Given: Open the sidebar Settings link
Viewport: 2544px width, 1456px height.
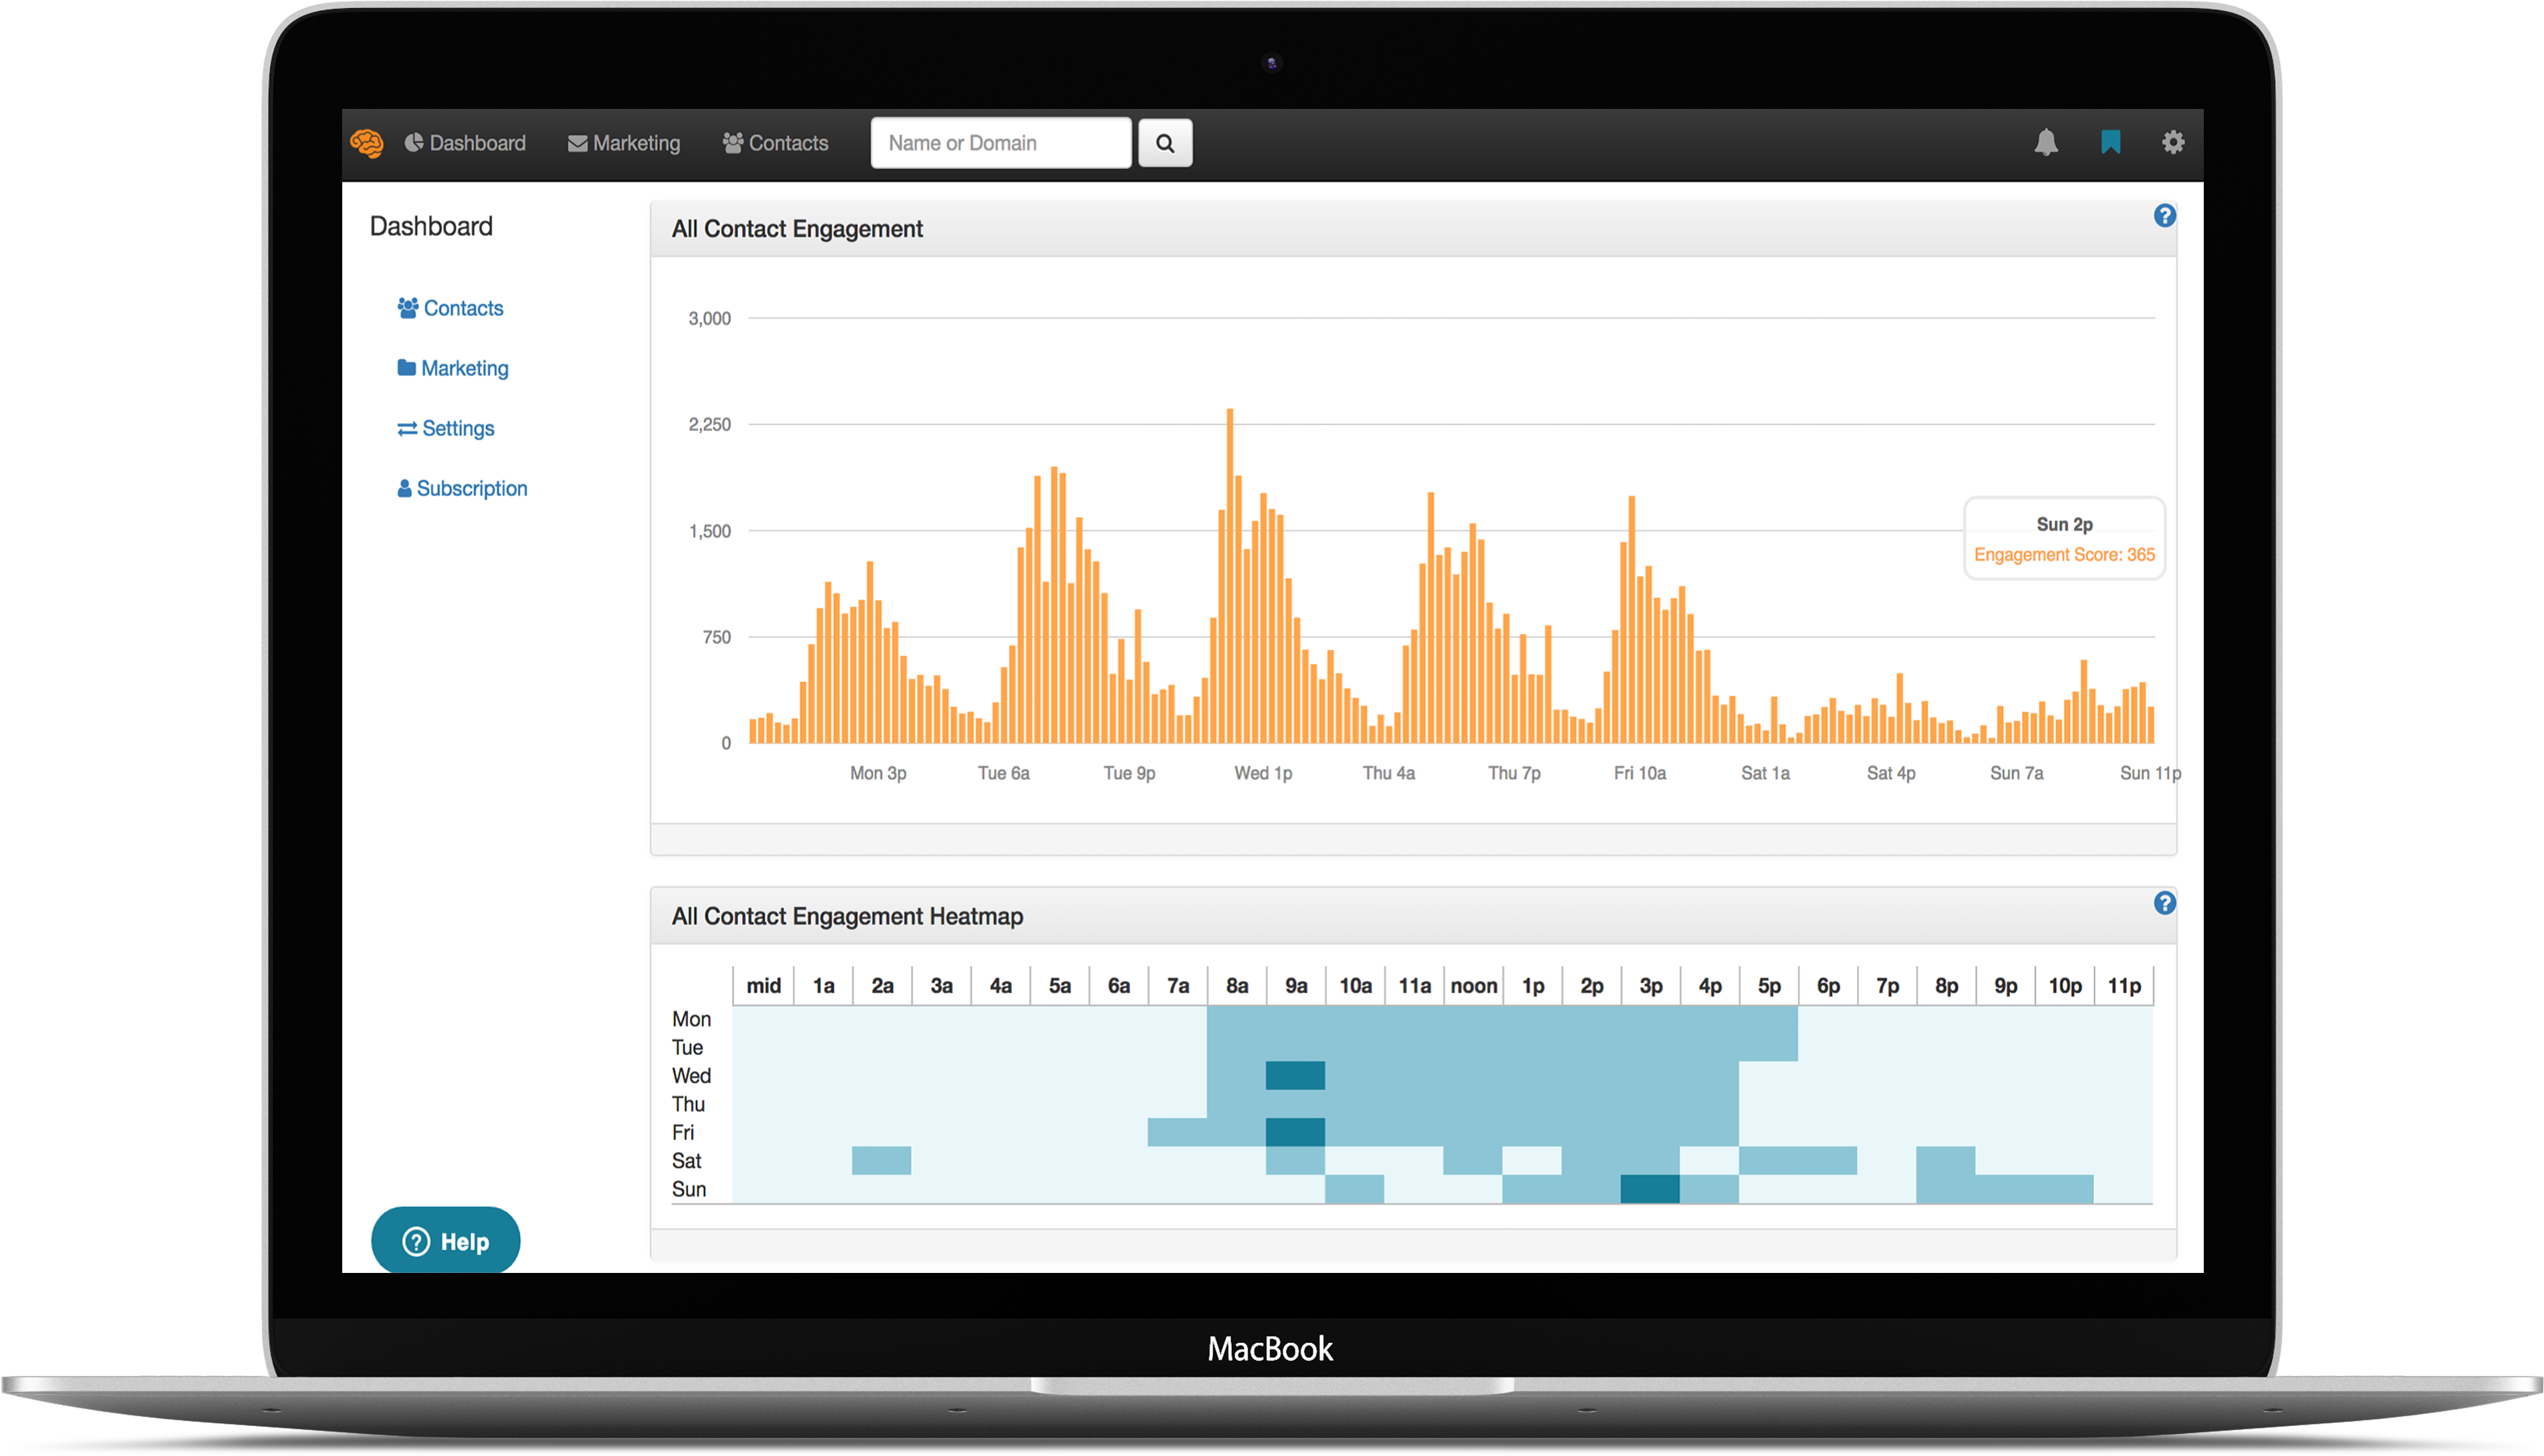Looking at the screenshot, I should (x=446, y=428).
